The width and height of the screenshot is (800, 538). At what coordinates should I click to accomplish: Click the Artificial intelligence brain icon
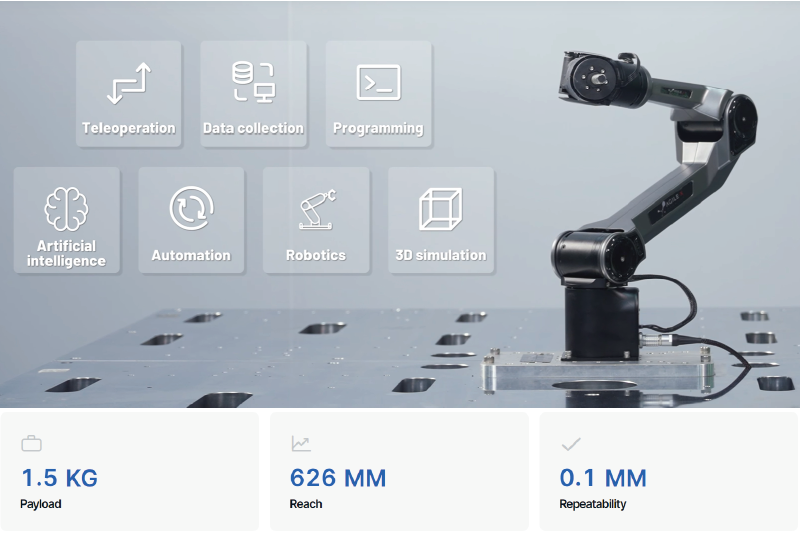coord(66,208)
